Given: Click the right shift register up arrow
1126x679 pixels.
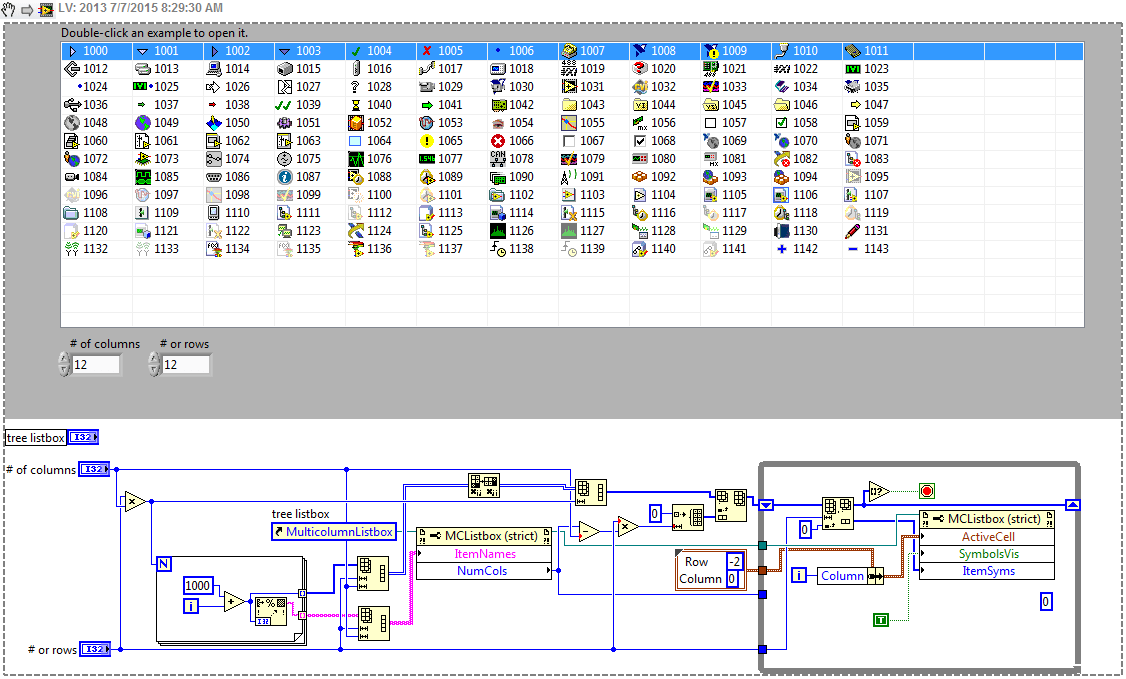Looking at the screenshot, I should click(1071, 505).
